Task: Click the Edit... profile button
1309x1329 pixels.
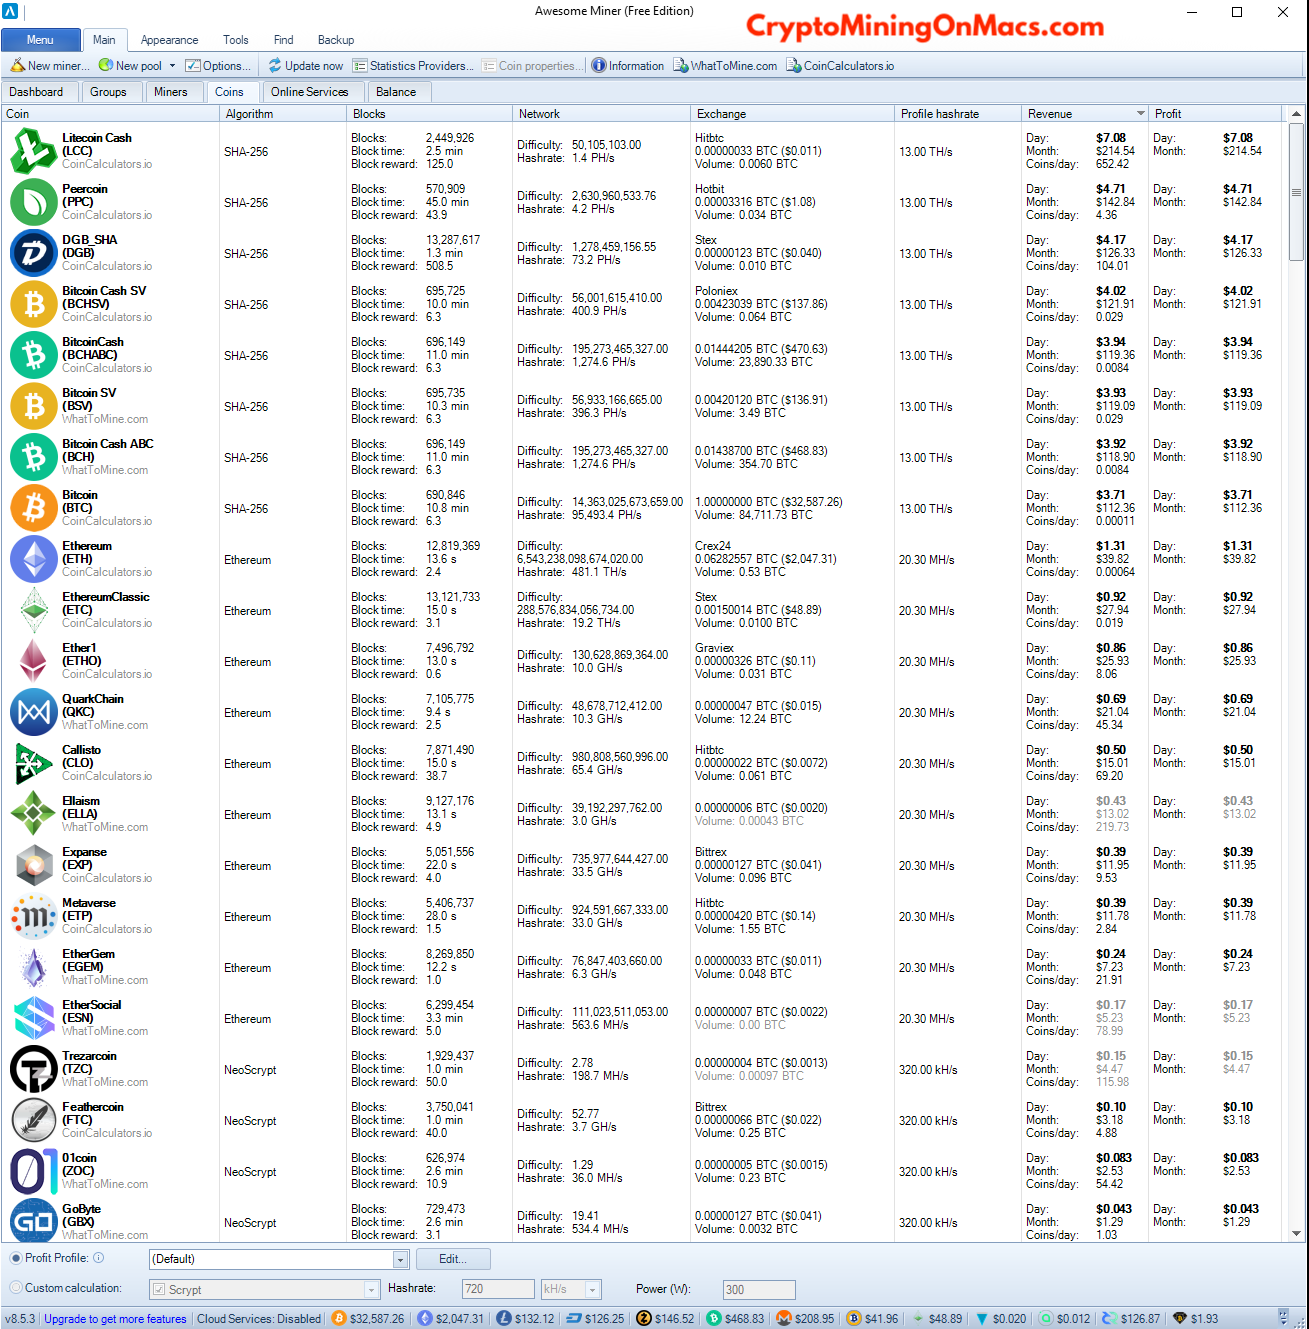Action: (x=452, y=1259)
